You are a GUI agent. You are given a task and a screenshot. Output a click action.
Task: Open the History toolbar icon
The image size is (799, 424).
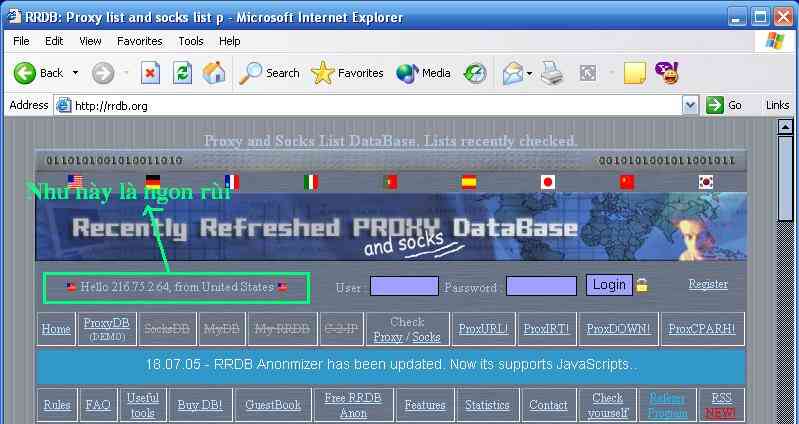[475, 73]
